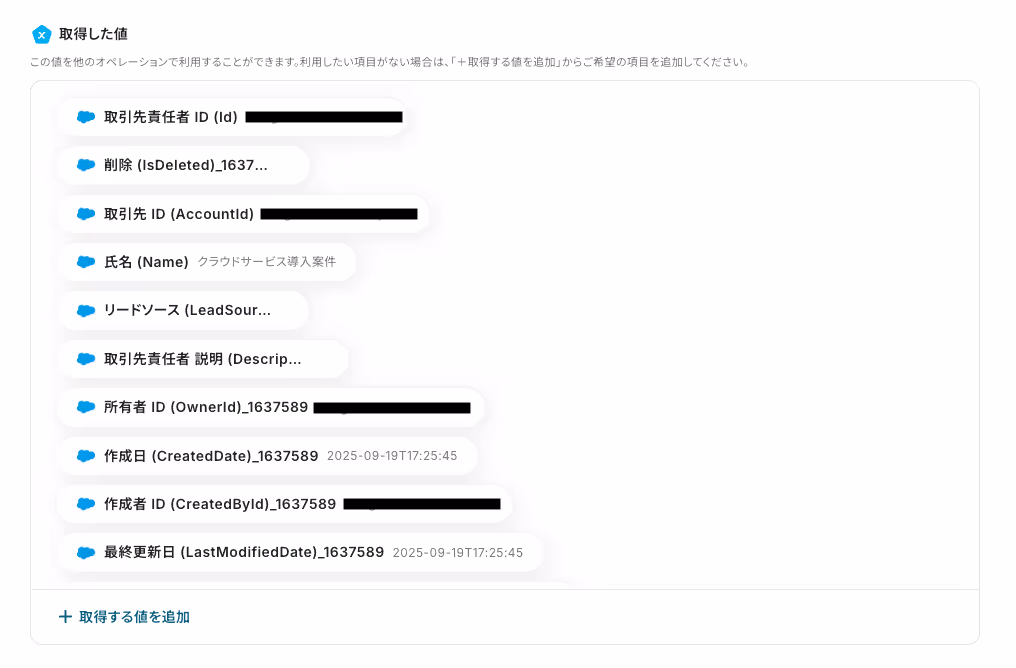
Task: Select the 作成日 (CreatedDate)_1637589 chip
Action: pyautogui.click(x=268, y=456)
